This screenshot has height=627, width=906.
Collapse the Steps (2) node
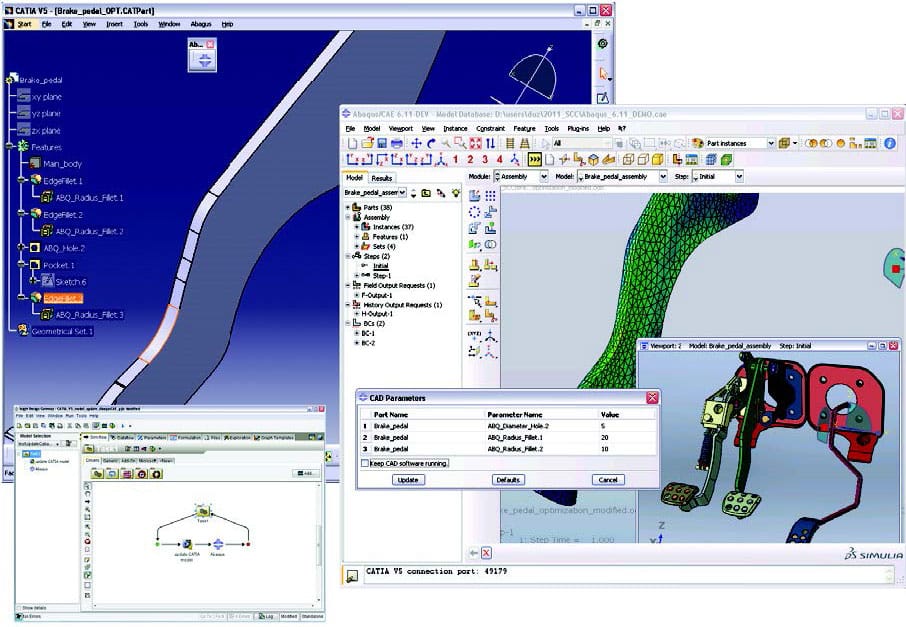click(x=348, y=256)
